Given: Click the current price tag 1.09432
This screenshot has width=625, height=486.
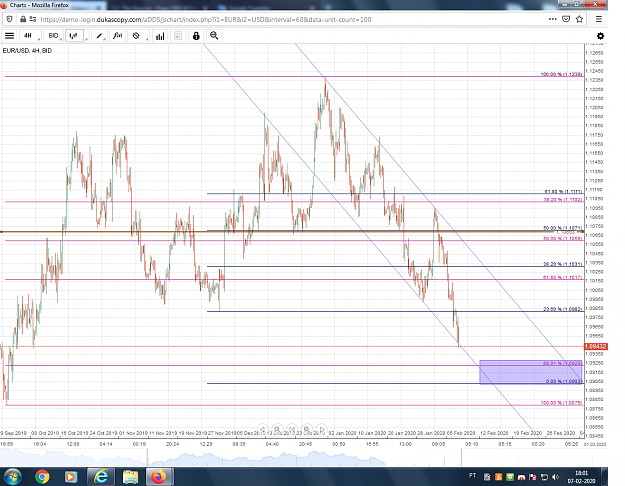Looking at the screenshot, I should (x=596, y=346).
